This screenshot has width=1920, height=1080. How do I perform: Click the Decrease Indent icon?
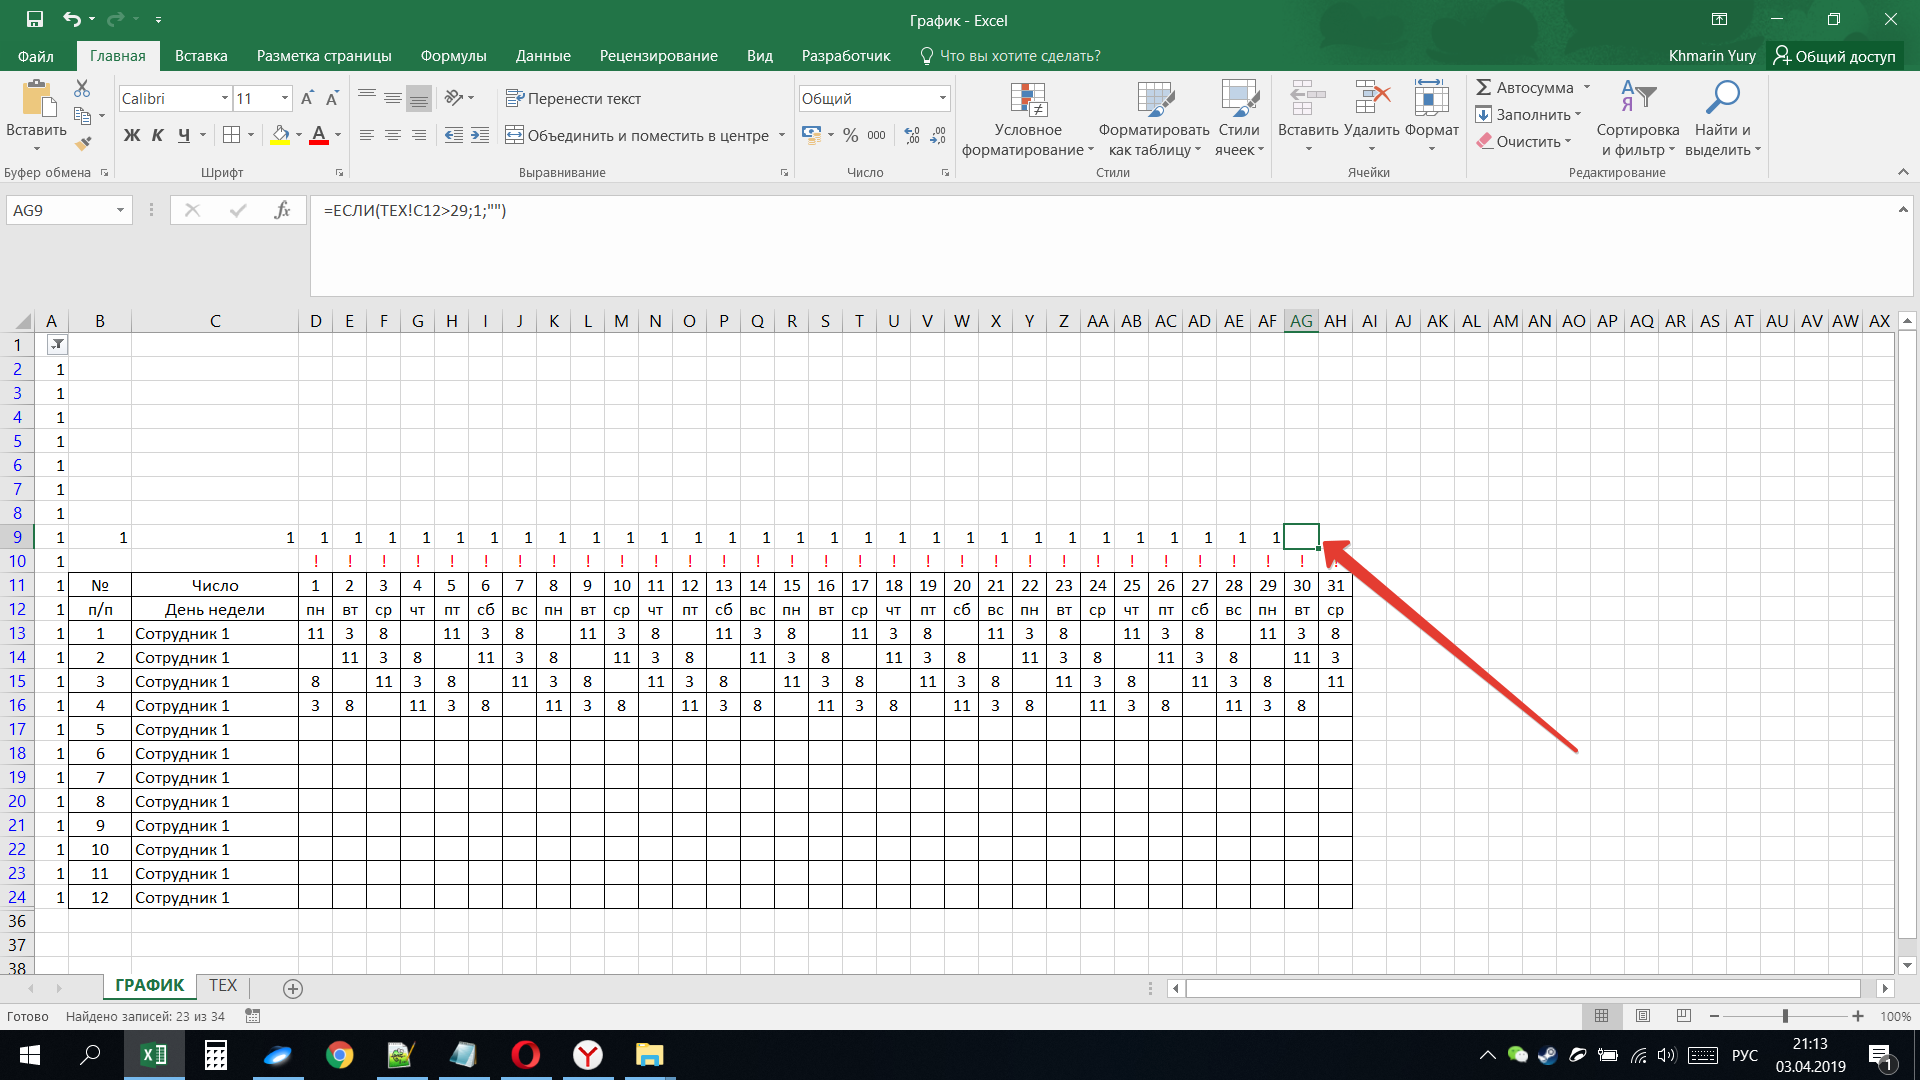[454, 135]
